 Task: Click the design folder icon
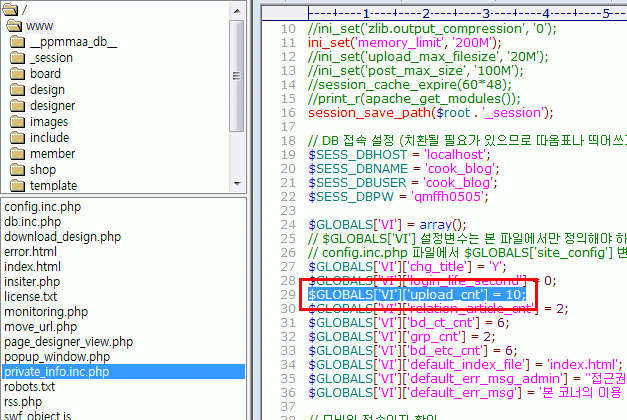[18, 90]
